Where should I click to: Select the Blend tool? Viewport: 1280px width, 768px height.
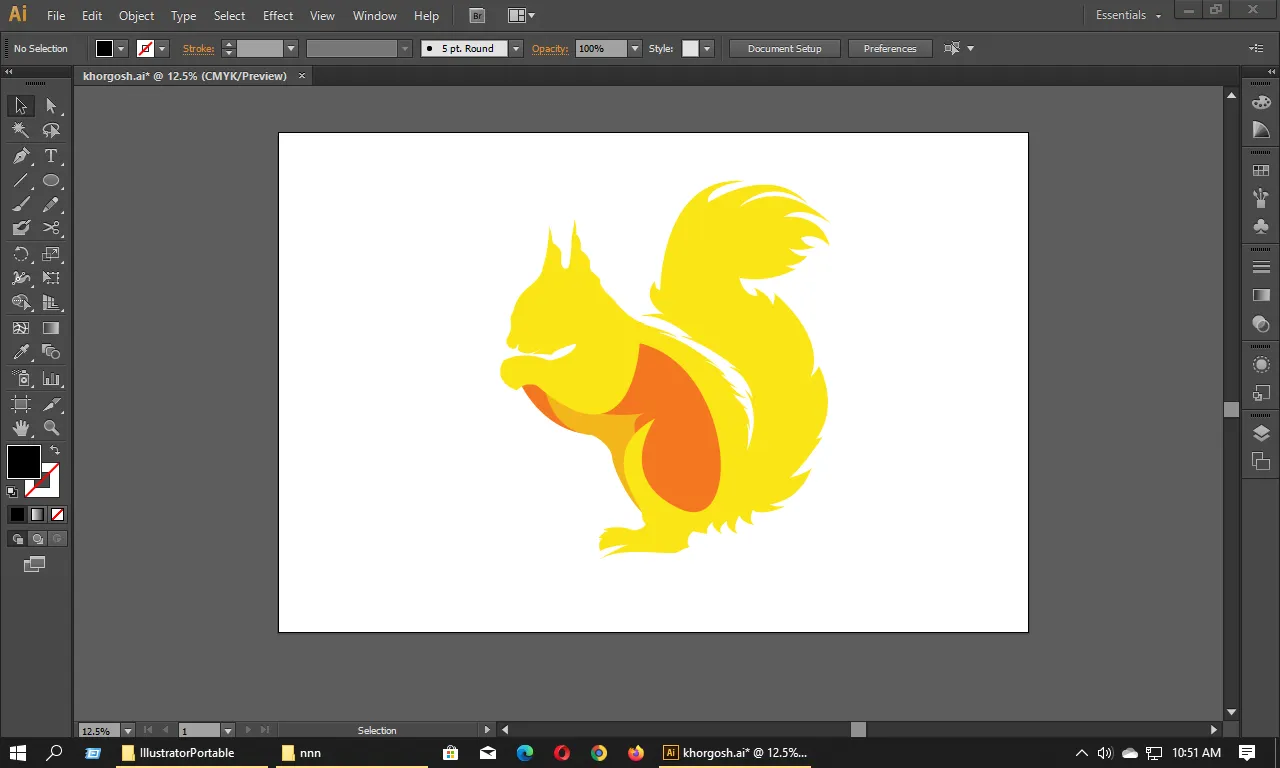click(x=51, y=352)
